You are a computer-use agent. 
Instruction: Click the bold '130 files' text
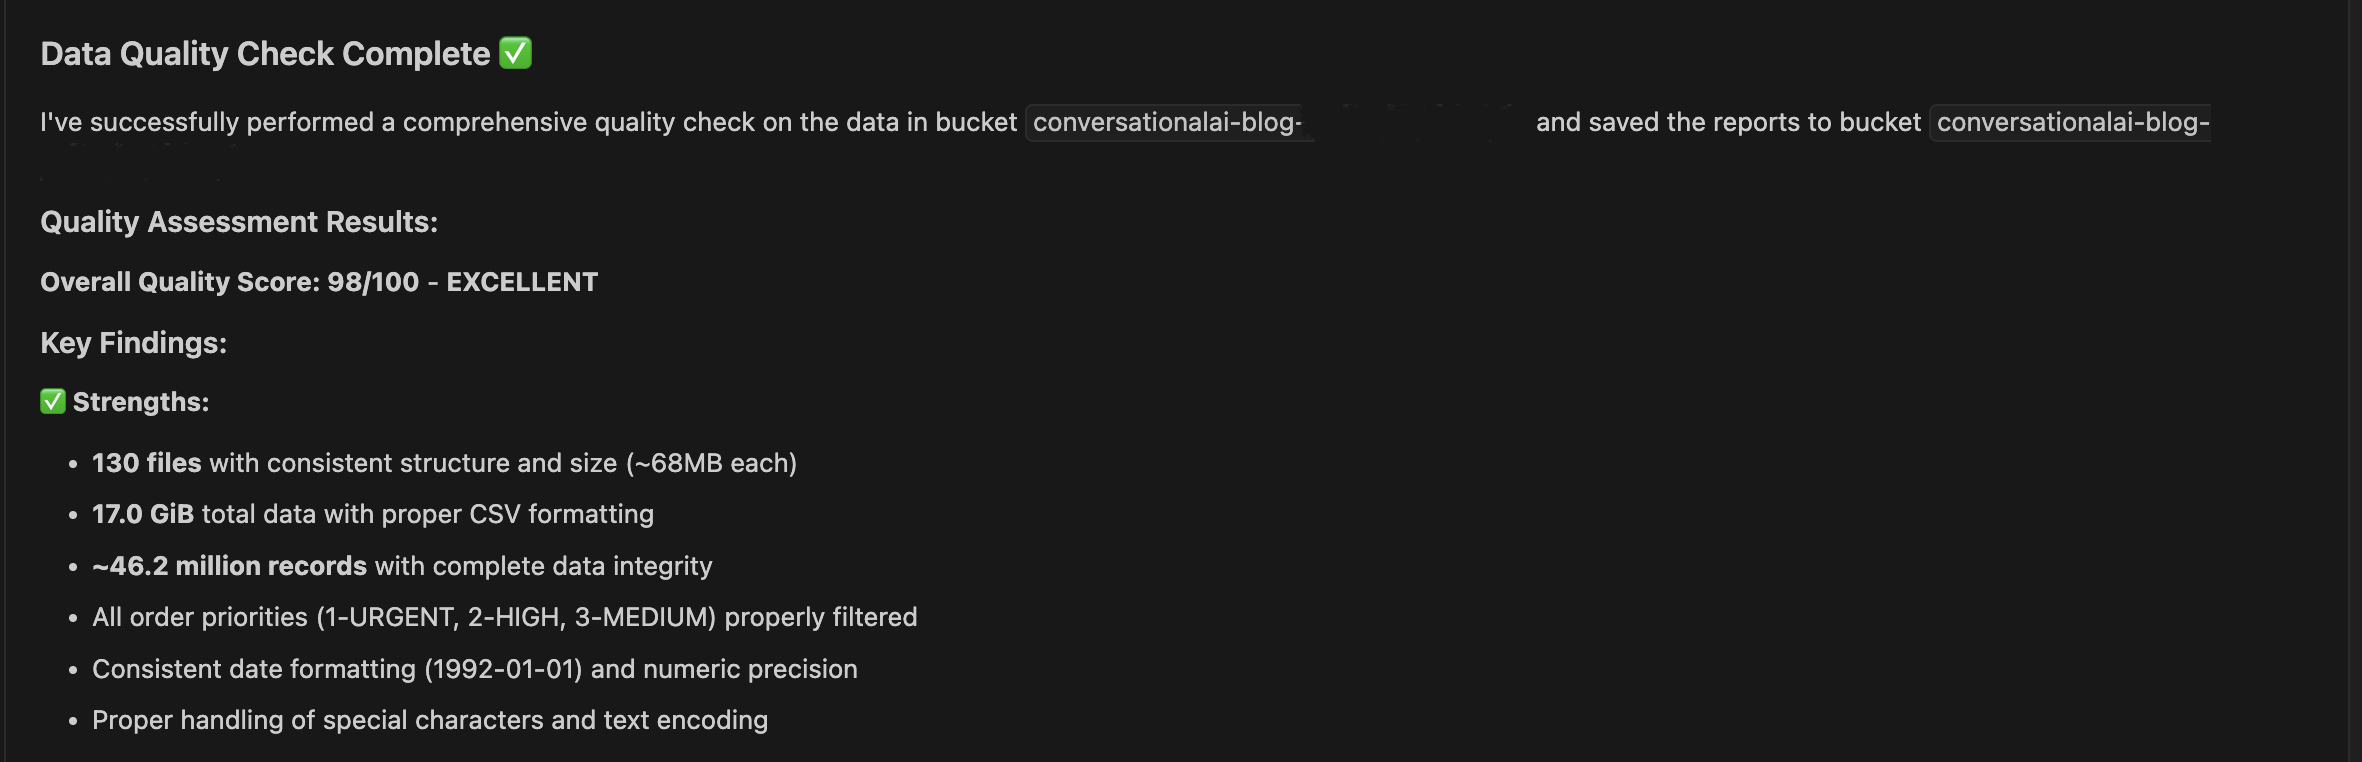(147, 463)
